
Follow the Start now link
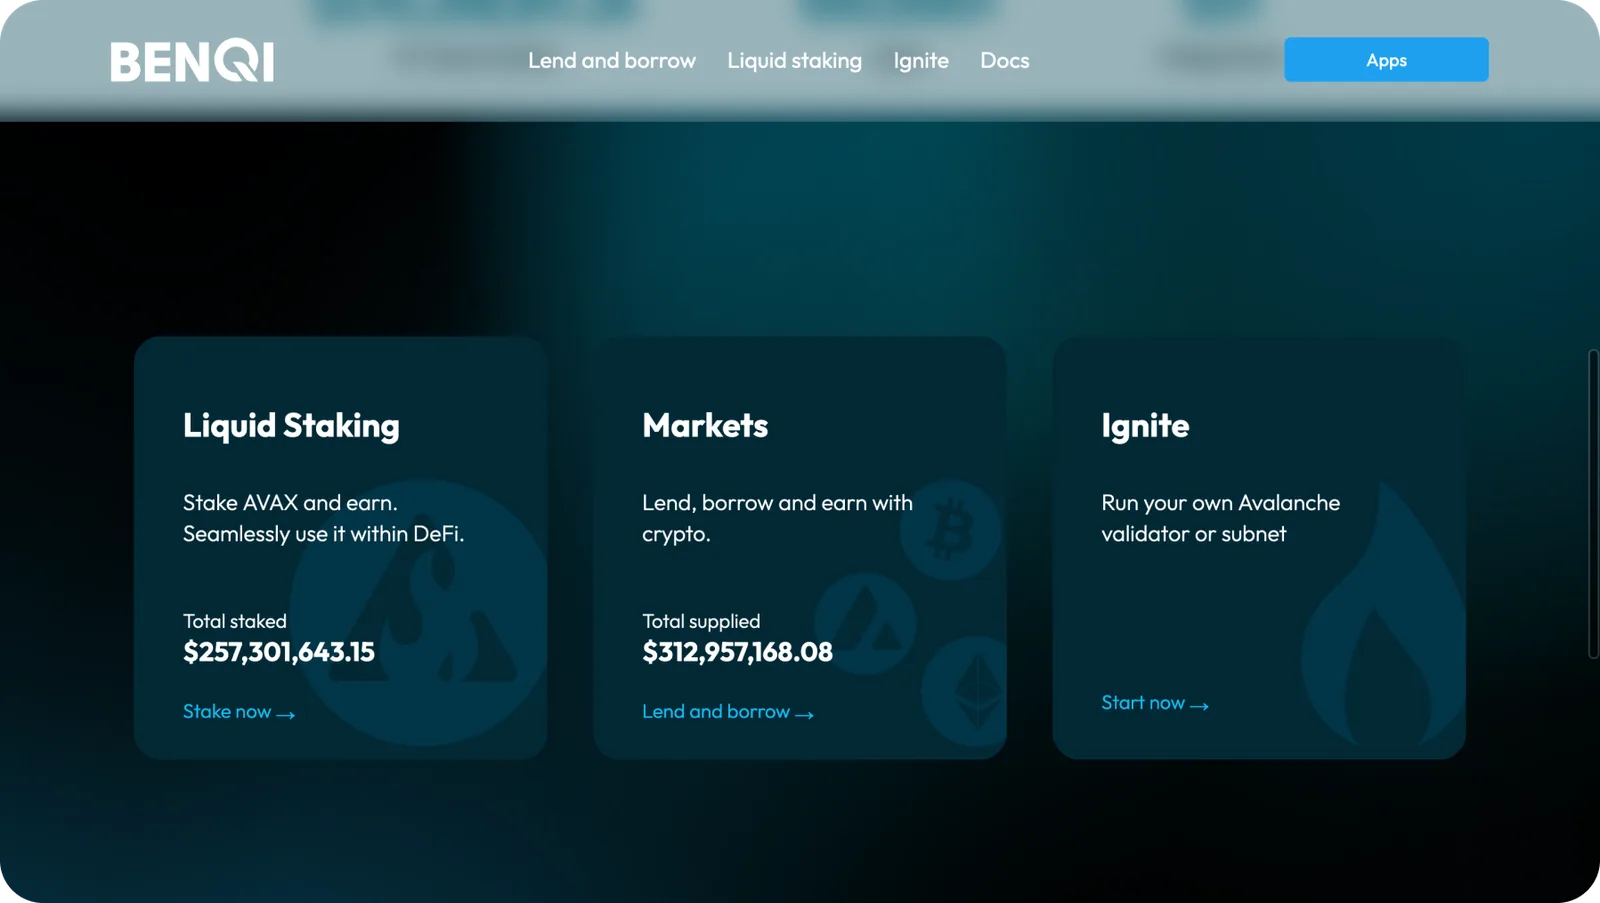coord(1155,703)
